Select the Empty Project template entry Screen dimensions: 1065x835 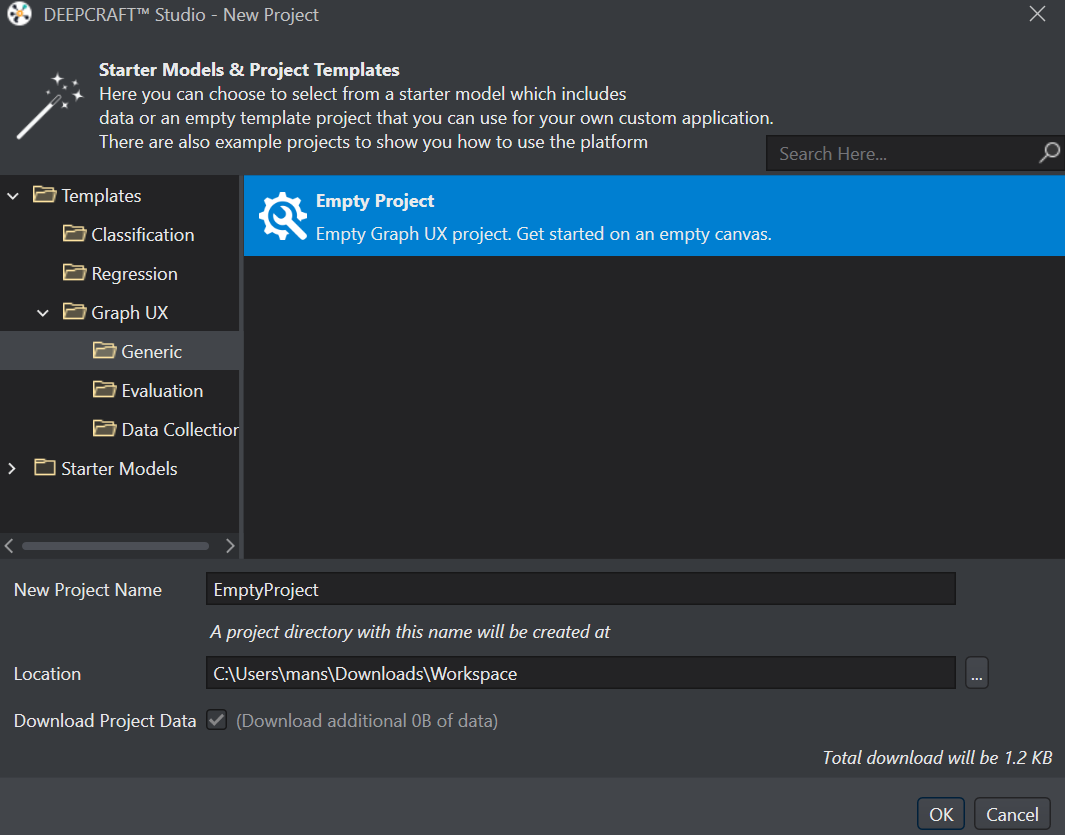click(654, 216)
